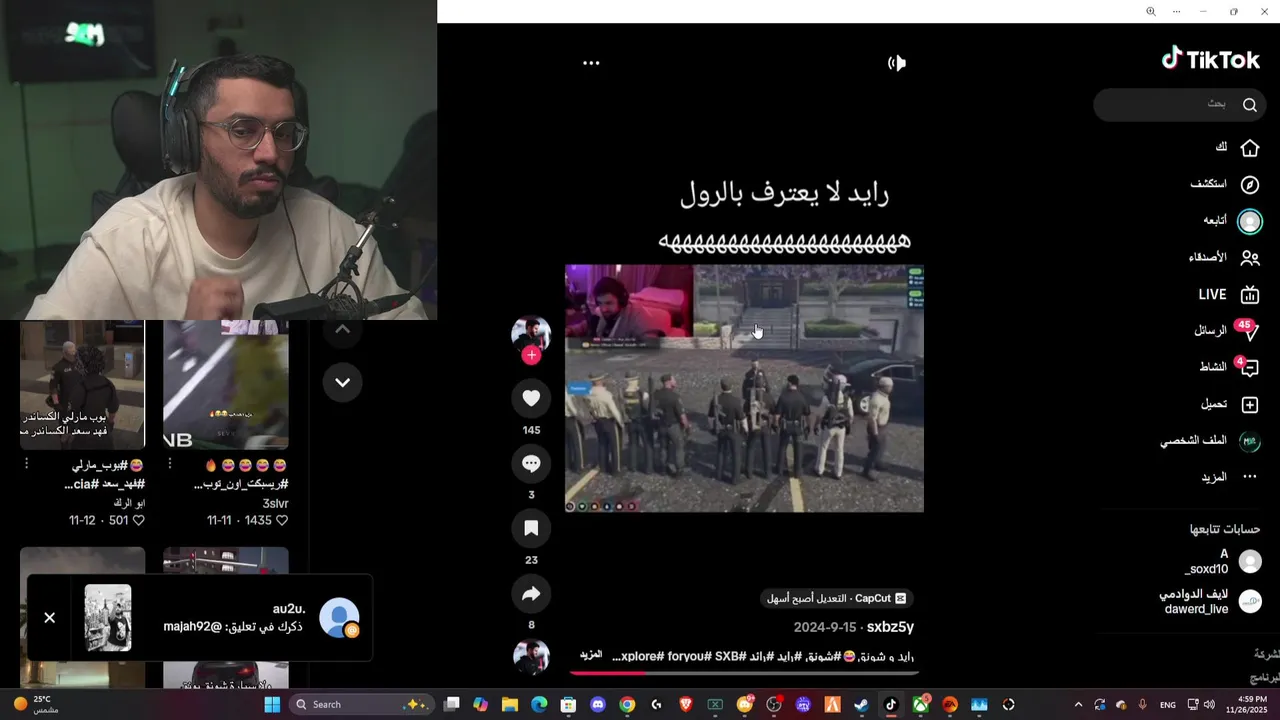Open the Windows Start menu
The width and height of the screenshot is (1280, 720).
tap(272, 704)
